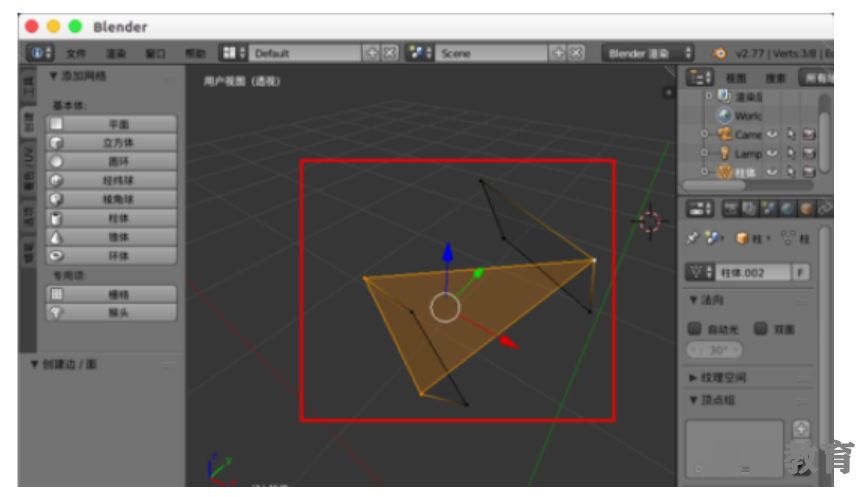Image resolution: width=861 pixels, height=497 pixels.
Task: Toggle Camera visibility eye in Outliner
Action: 771,134
